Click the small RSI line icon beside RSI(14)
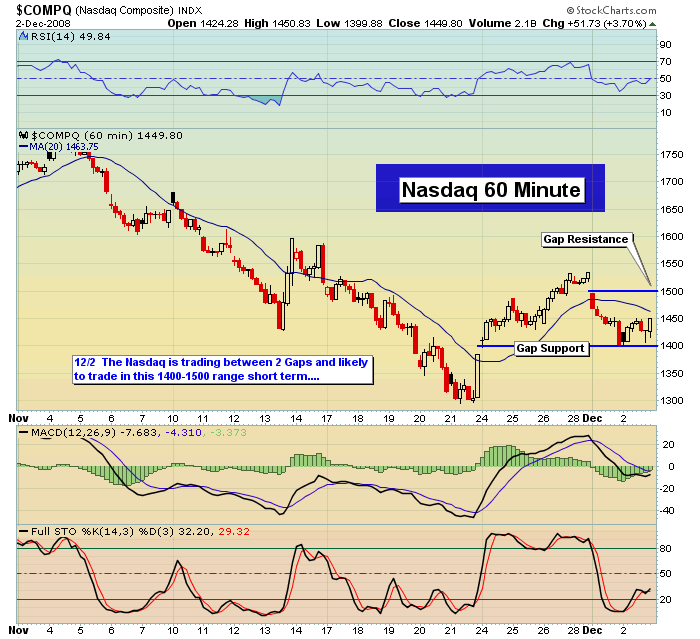The height and width of the screenshot is (639, 700). point(24,36)
